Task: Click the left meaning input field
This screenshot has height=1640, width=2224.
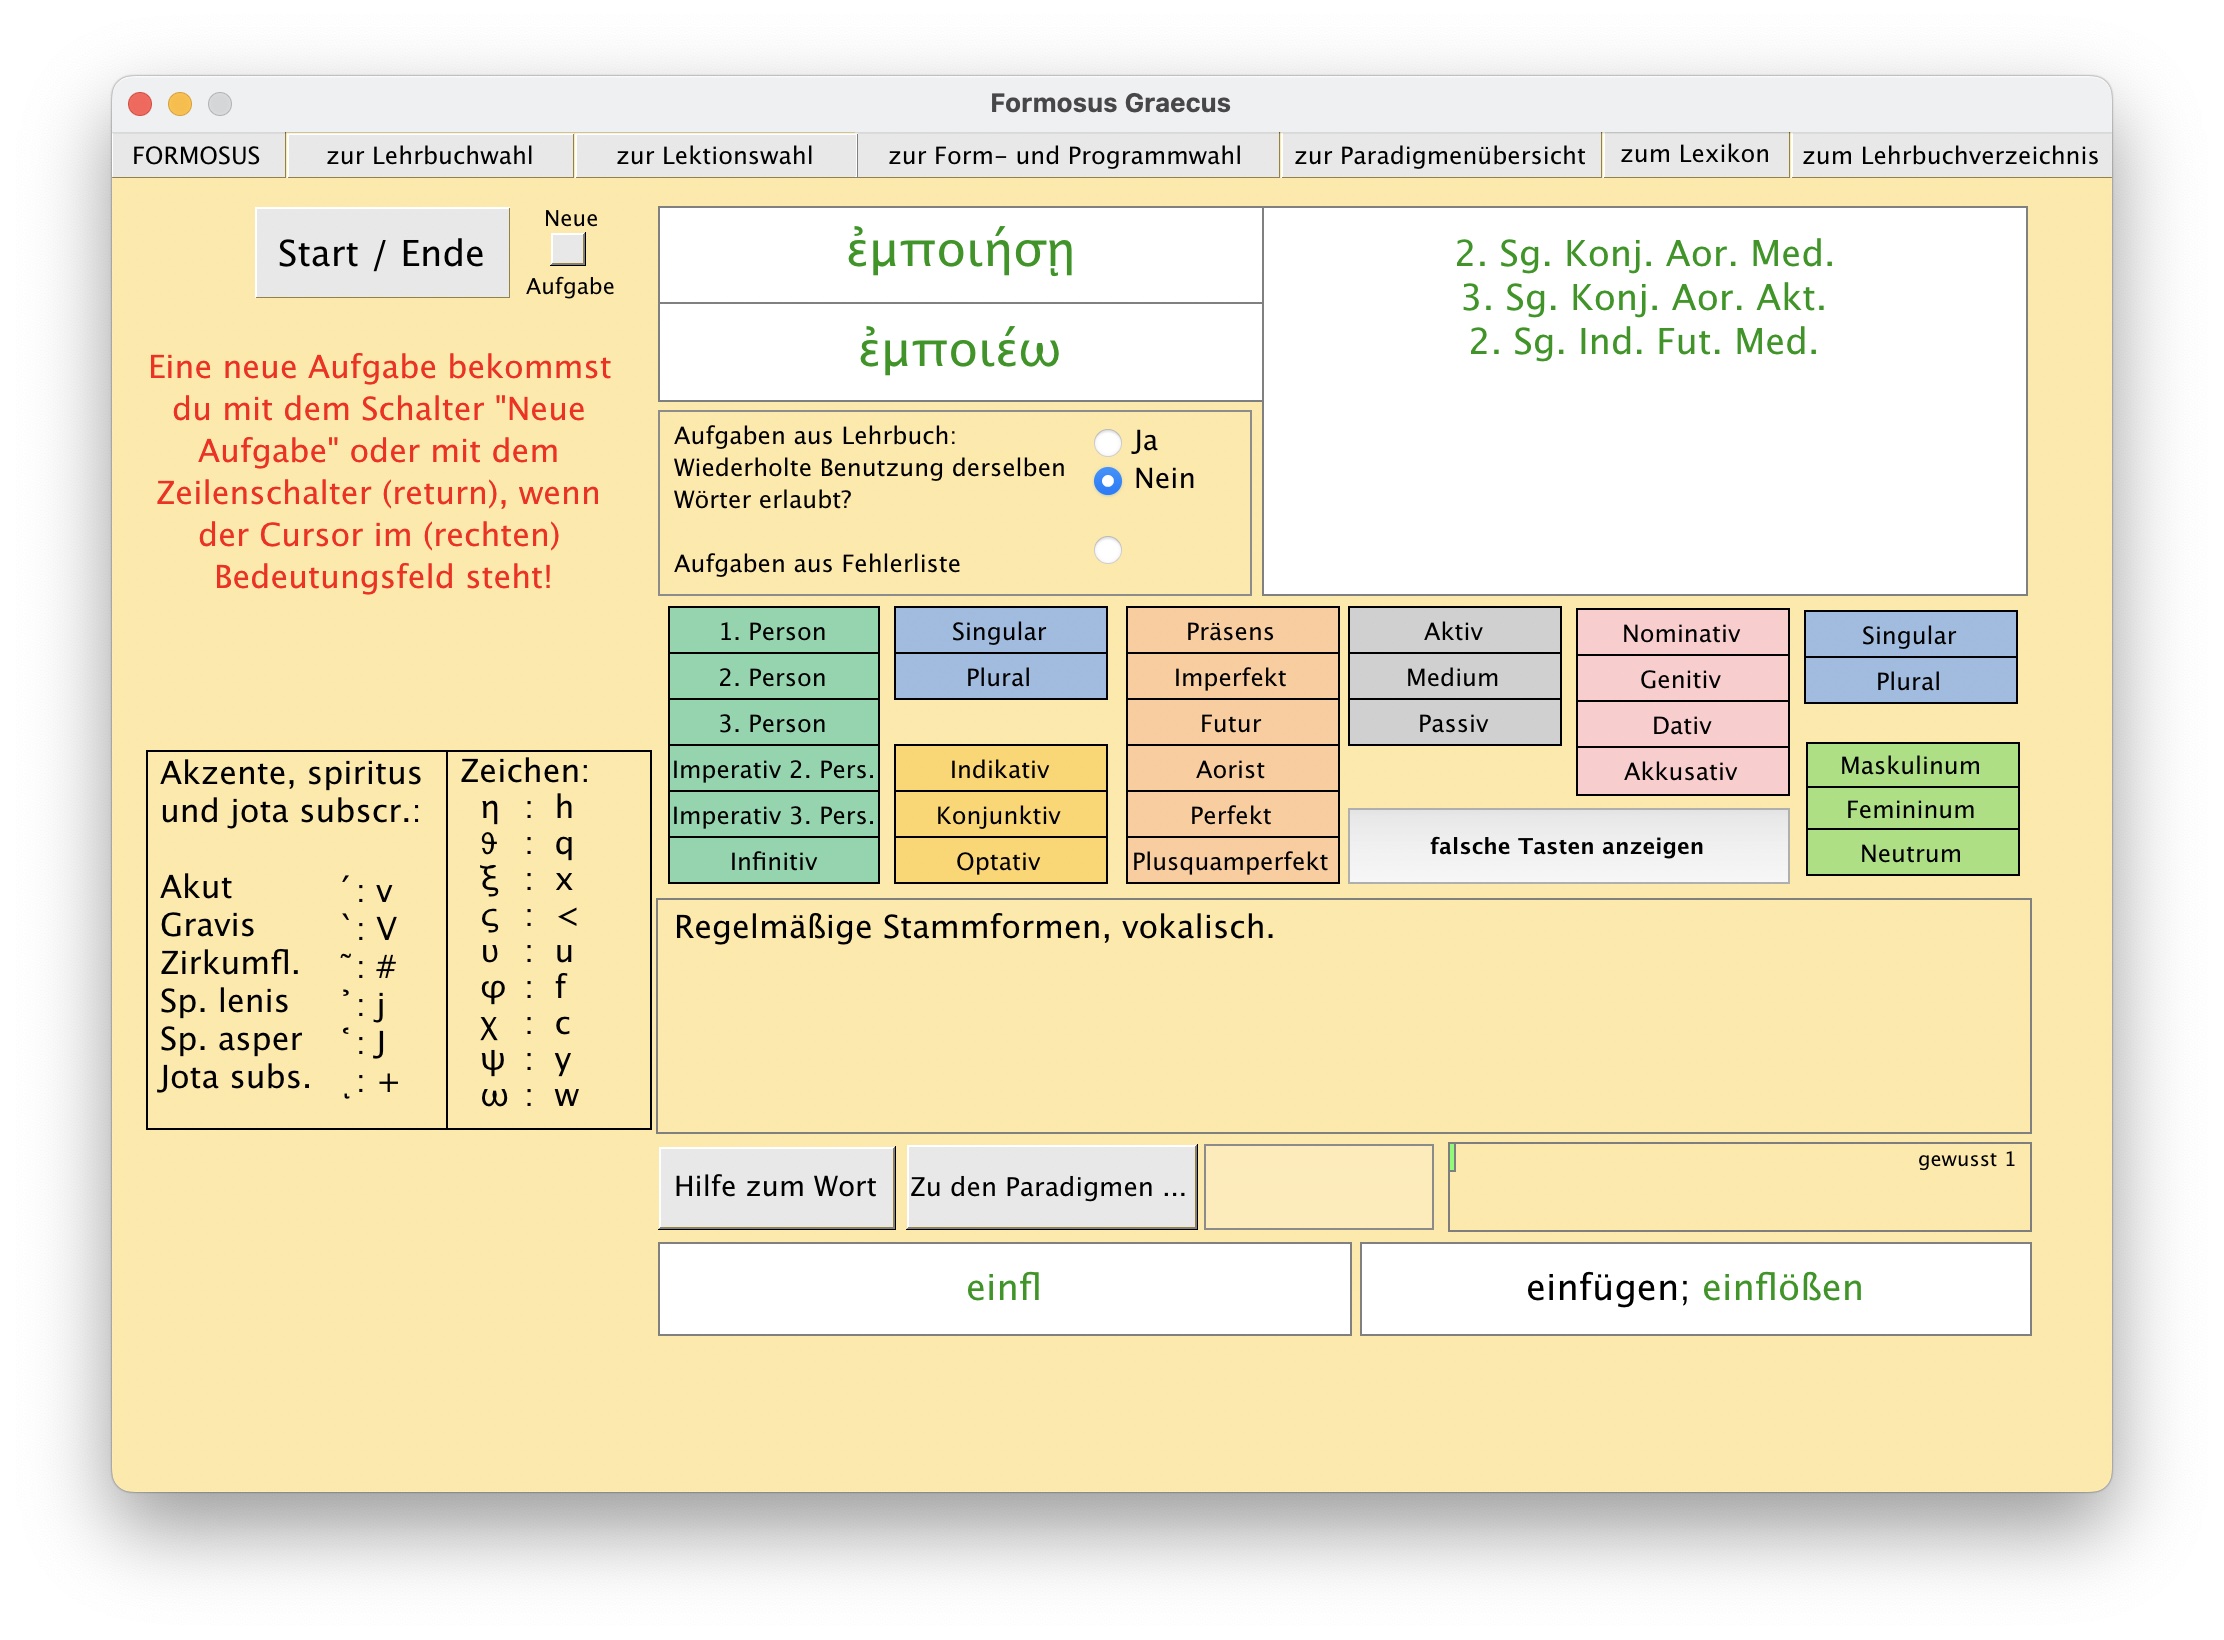Action: (1003, 1288)
